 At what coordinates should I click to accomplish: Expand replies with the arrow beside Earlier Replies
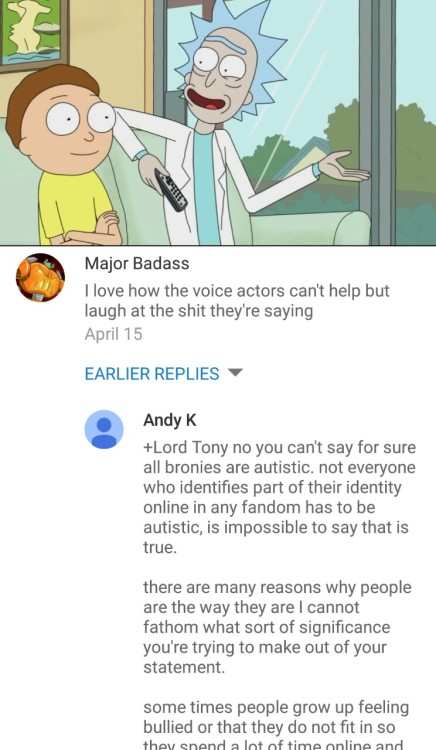tap(236, 373)
